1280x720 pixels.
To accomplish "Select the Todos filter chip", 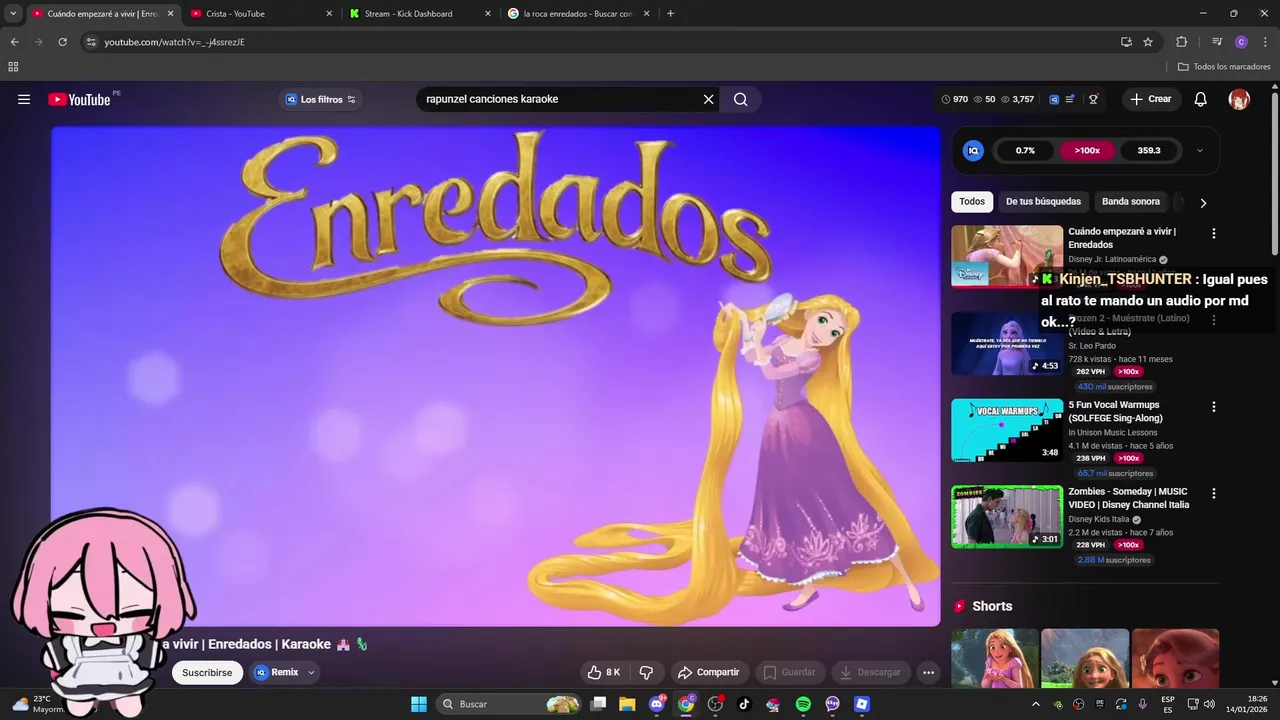I will click(x=972, y=202).
